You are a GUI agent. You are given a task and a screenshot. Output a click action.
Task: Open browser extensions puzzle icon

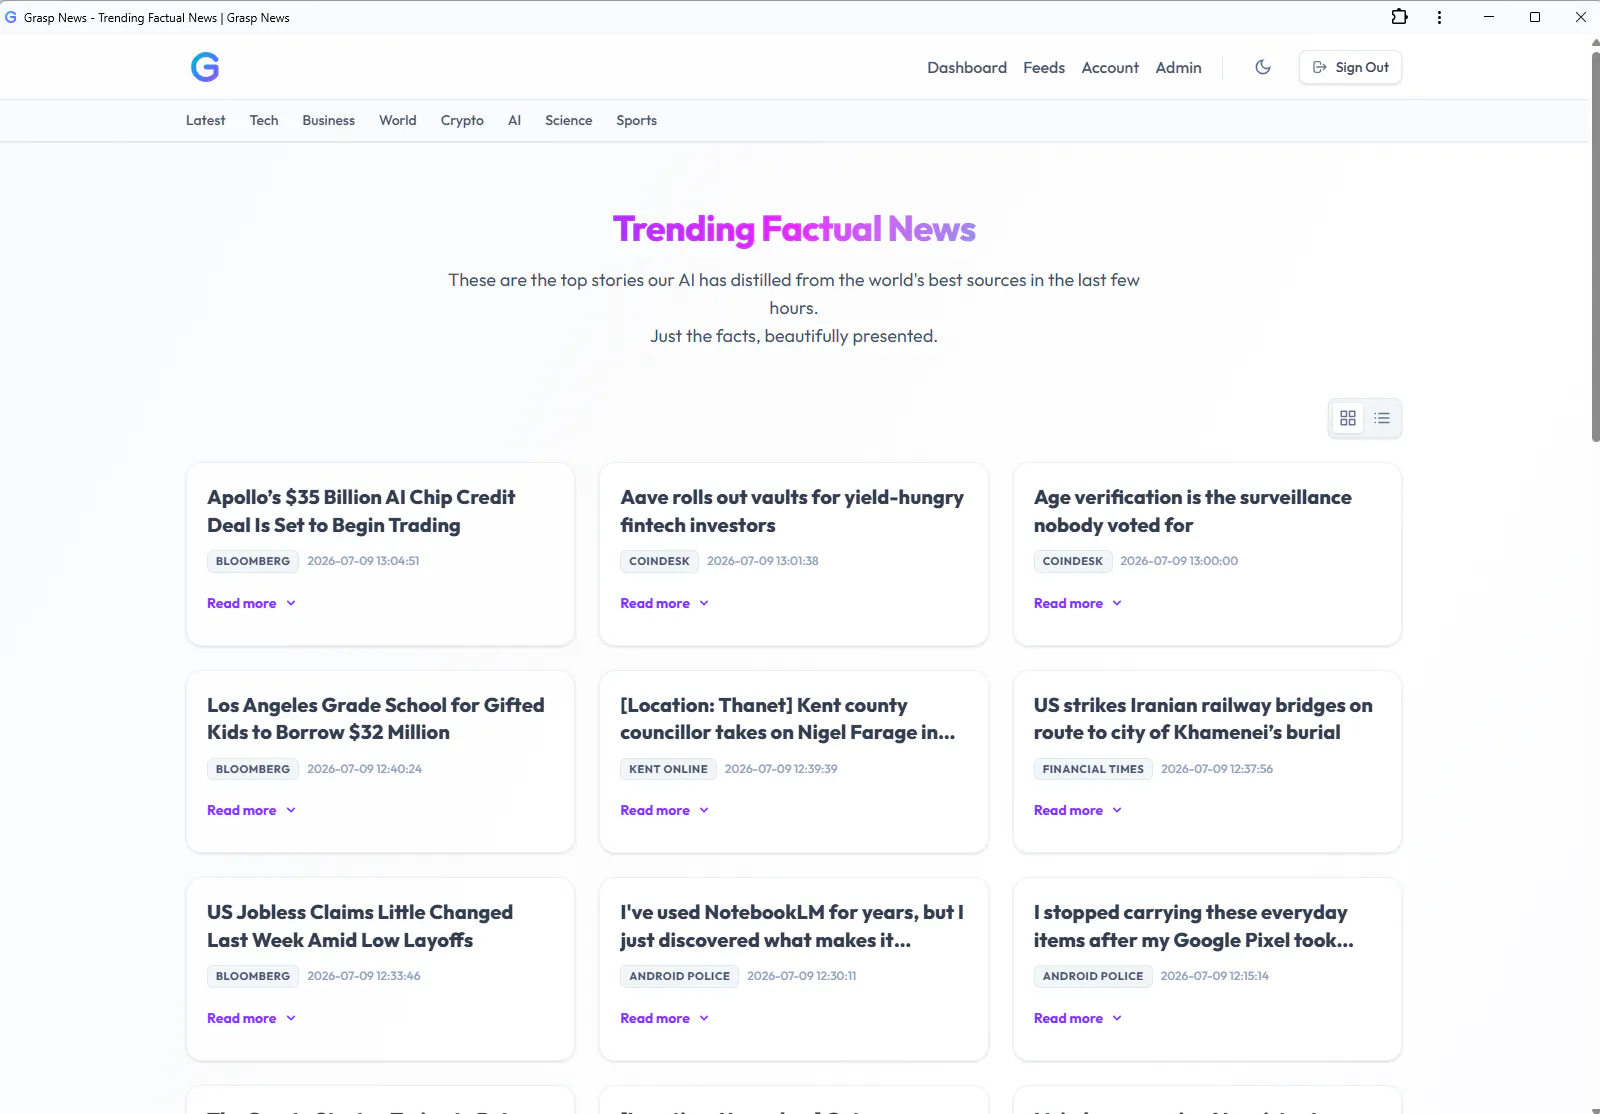point(1400,17)
